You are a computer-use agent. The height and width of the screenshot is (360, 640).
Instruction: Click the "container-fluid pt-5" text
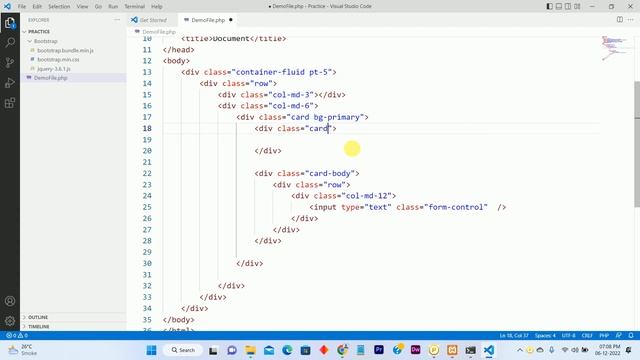coord(282,72)
